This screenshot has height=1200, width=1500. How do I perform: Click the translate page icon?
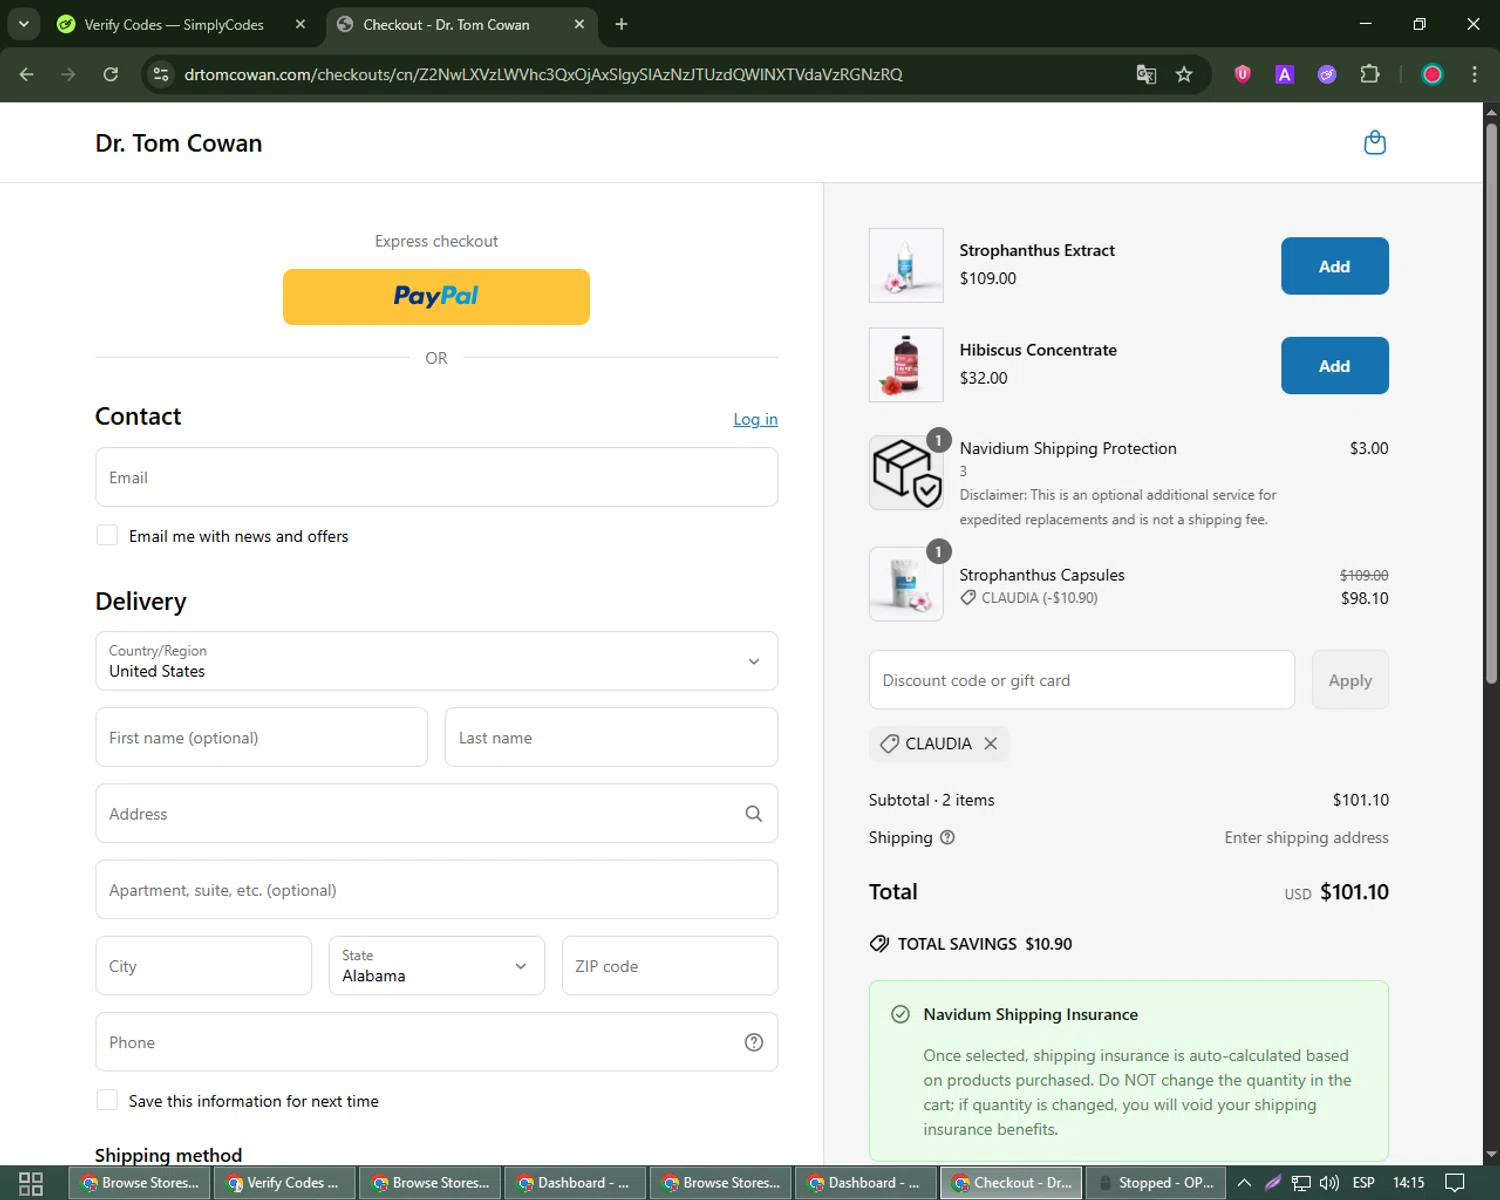pos(1147,74)
